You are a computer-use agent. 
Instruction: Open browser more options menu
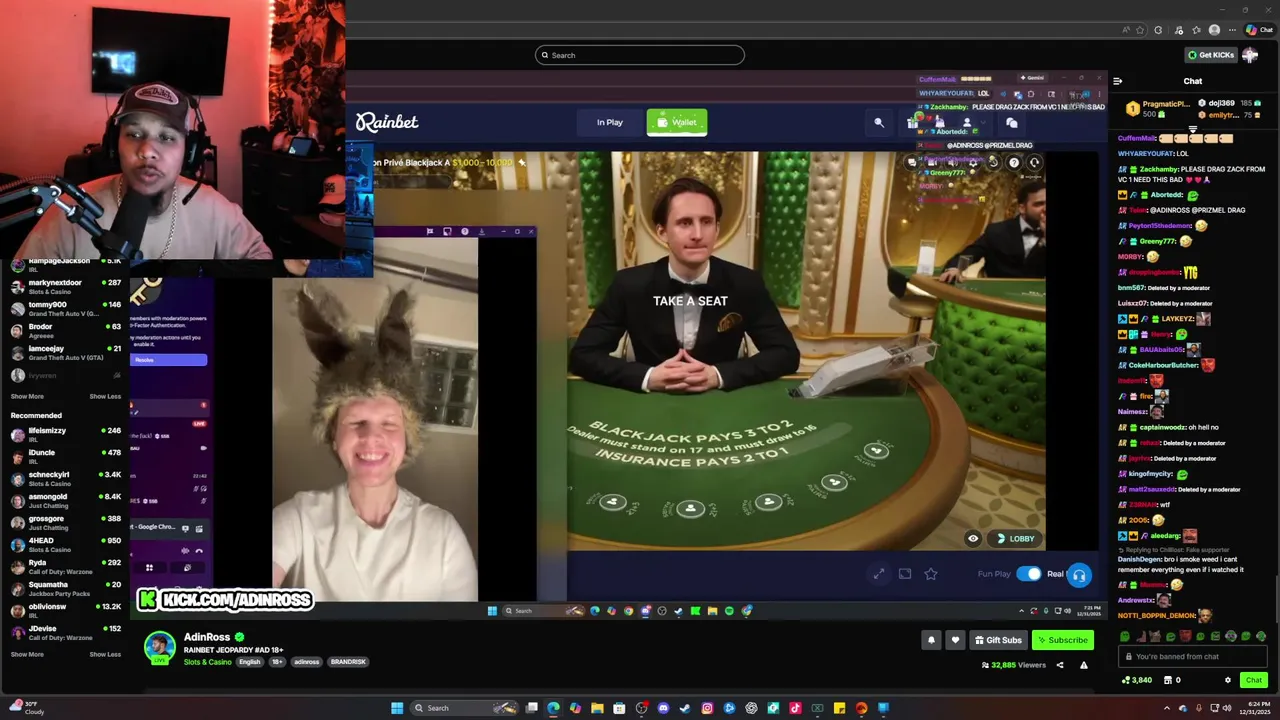(x=1233, y=30)
